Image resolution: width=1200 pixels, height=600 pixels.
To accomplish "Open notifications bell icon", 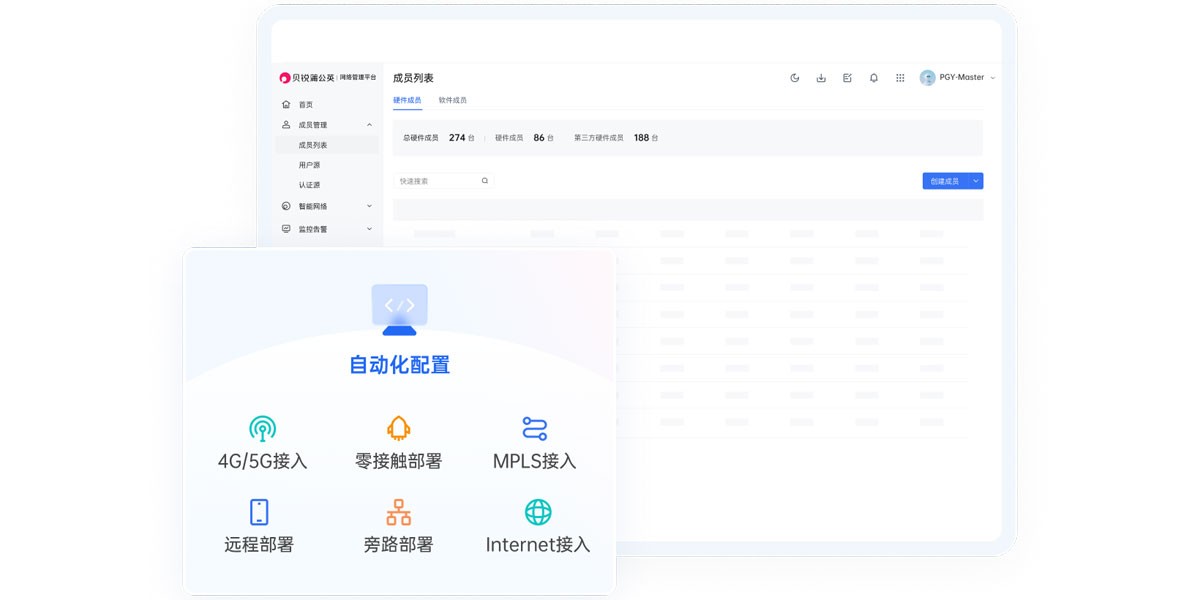I will [x=873, y=78].
